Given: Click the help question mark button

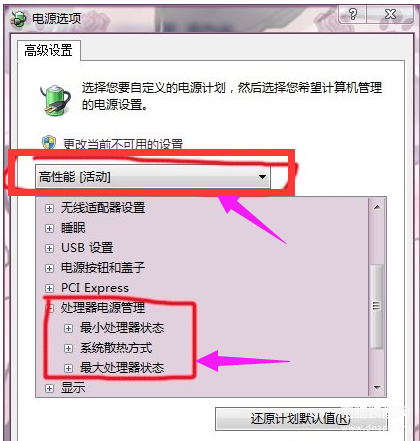Looking at the screenshot, I should [x=352, y=14].
